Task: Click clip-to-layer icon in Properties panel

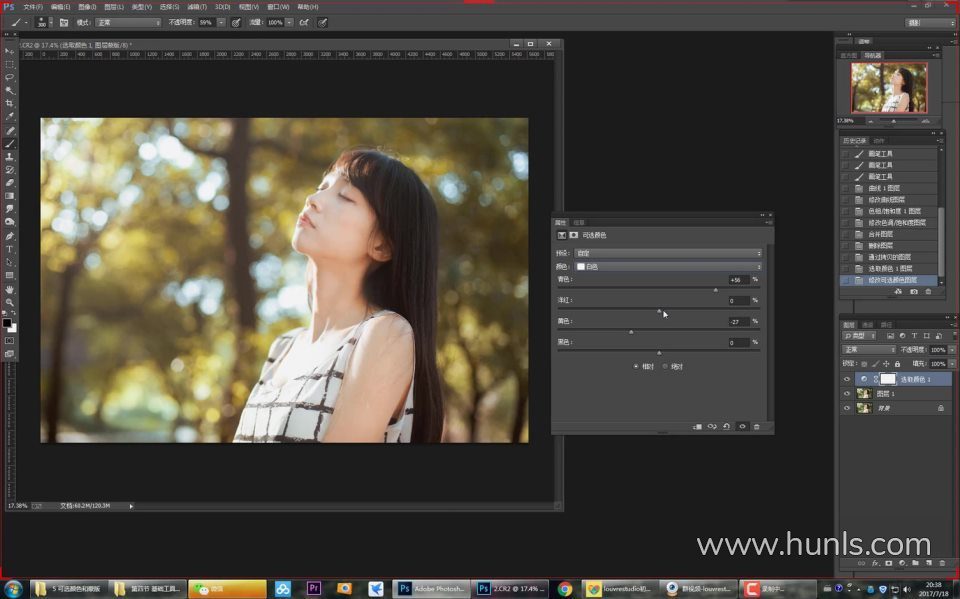Action: (x=697, y=426)
